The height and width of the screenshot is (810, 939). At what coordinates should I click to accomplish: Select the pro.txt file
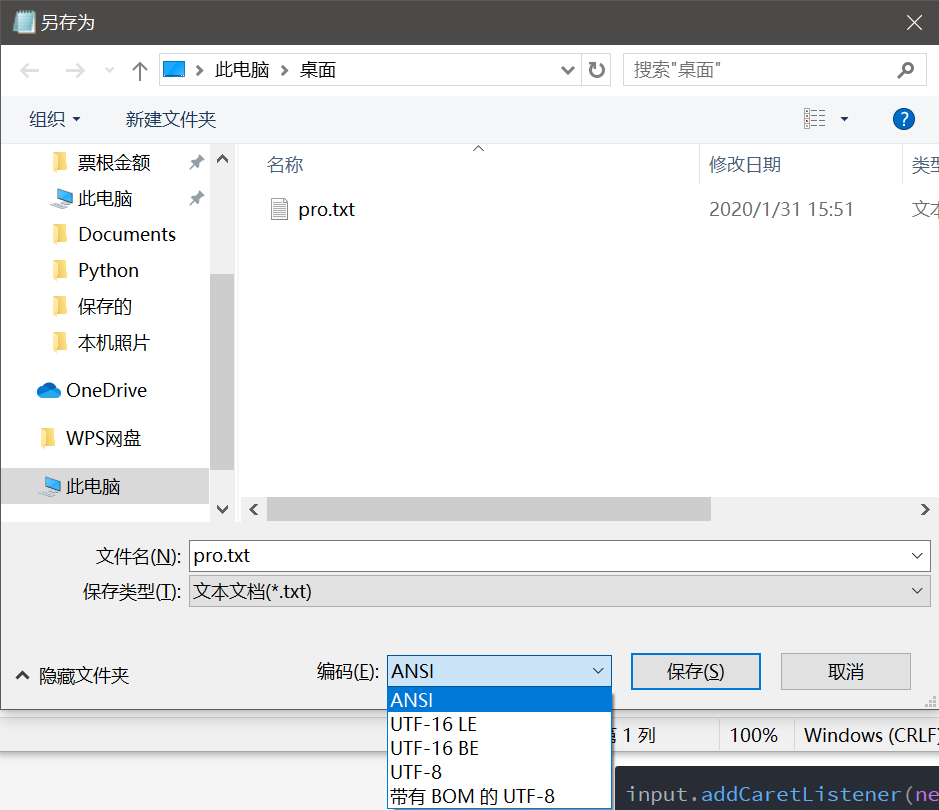click(326, 210)
